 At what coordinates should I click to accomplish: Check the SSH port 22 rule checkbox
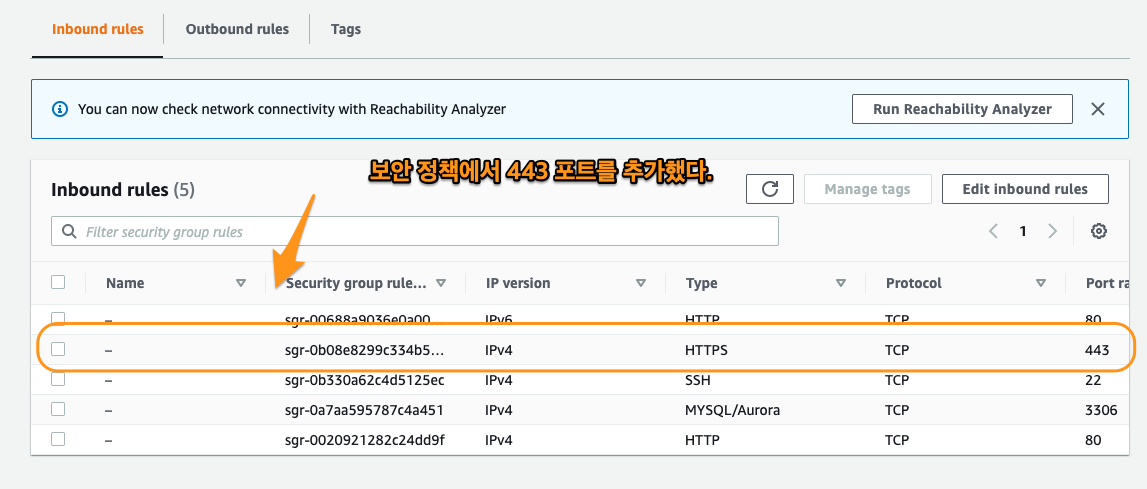[58, 380]
